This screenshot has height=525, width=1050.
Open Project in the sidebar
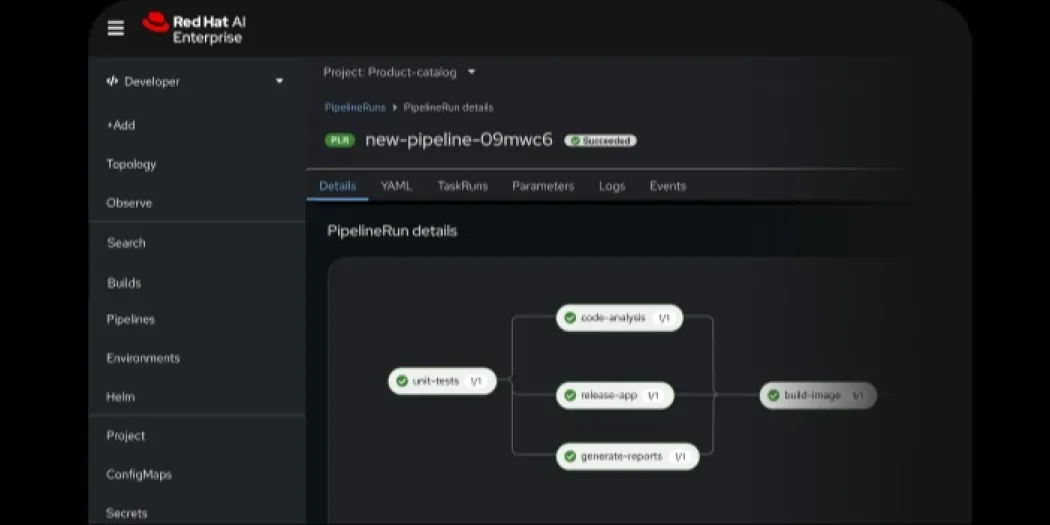125,436
